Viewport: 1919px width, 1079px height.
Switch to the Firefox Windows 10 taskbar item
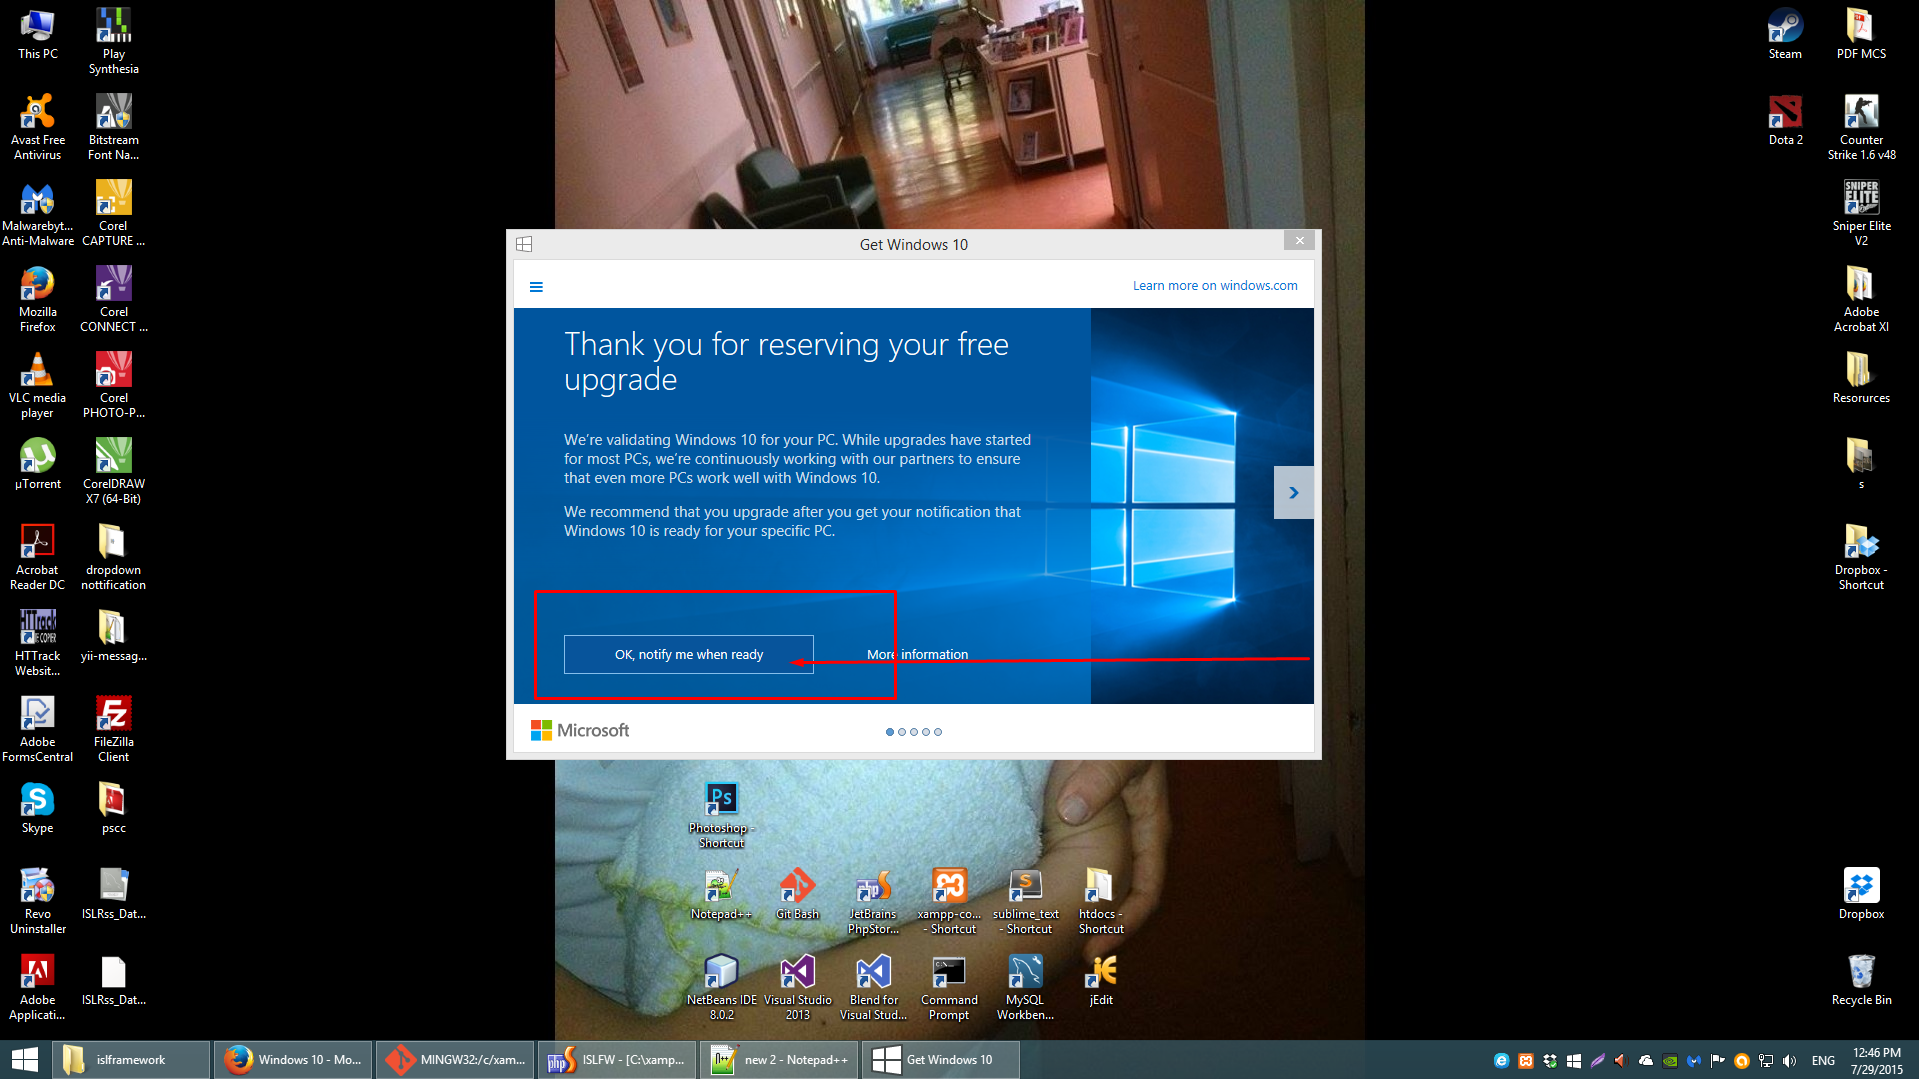[294, 1060]
